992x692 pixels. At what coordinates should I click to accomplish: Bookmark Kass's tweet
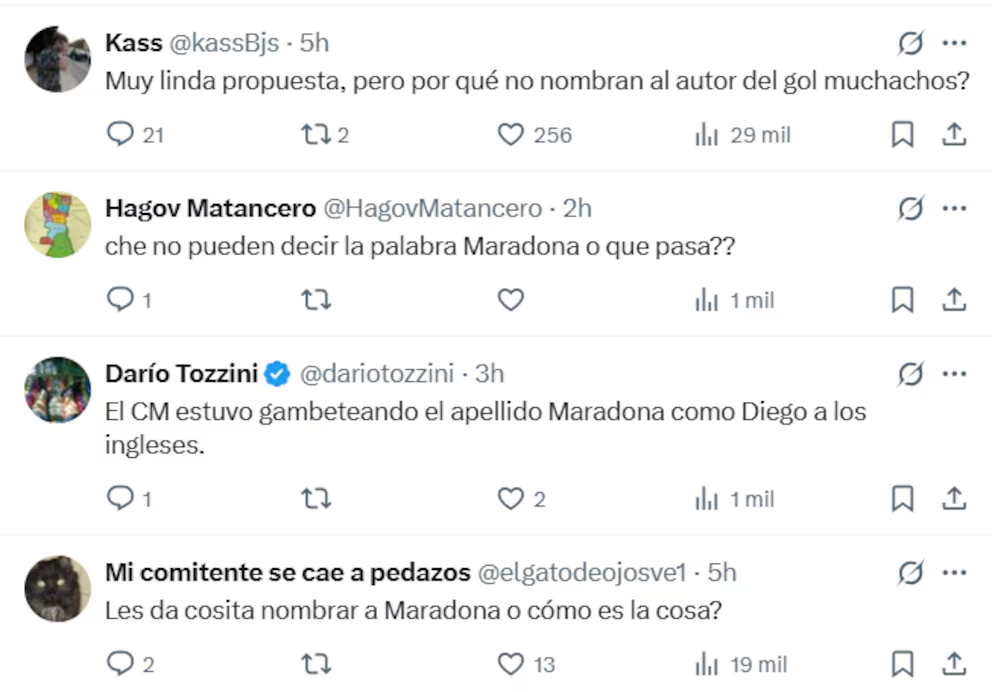(x=902, y=134)
